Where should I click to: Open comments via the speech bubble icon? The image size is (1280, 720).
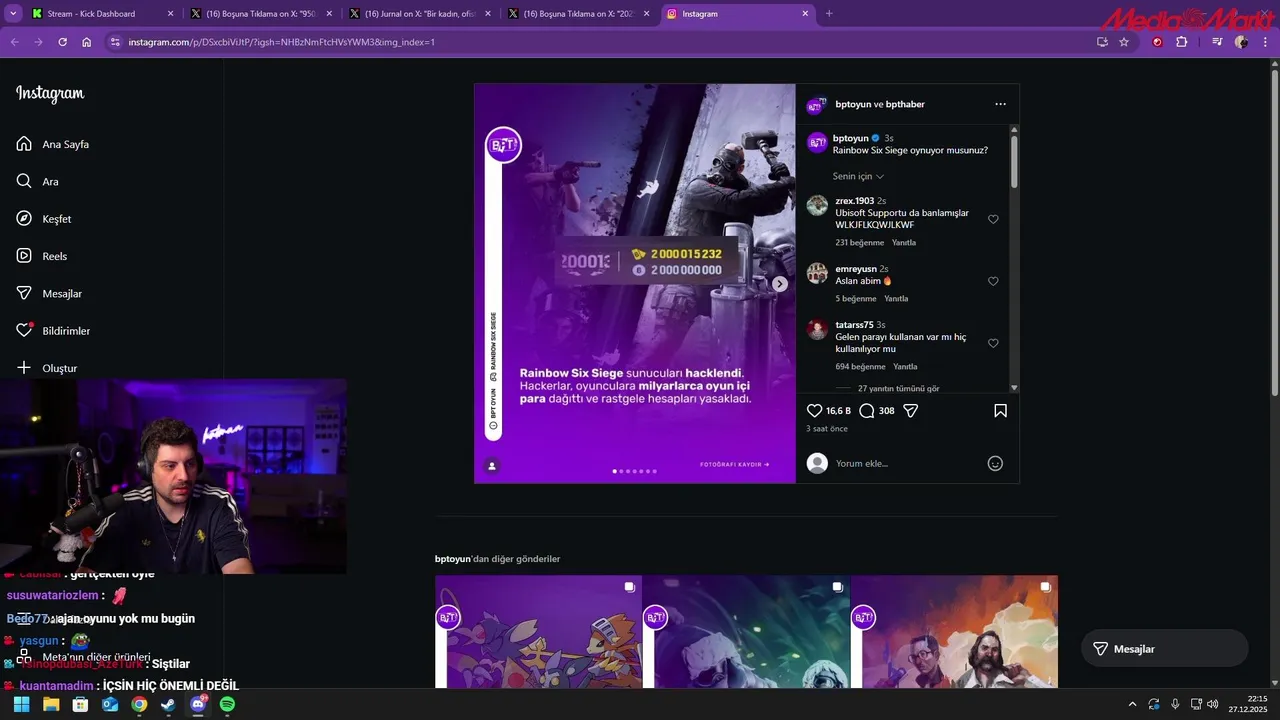867,411
